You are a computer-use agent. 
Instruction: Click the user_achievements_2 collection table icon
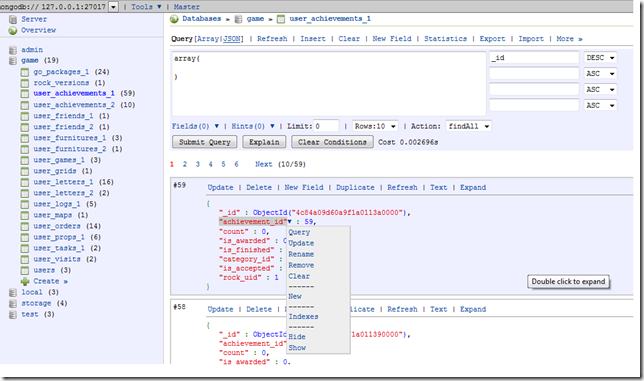click(x=25, y=105)
